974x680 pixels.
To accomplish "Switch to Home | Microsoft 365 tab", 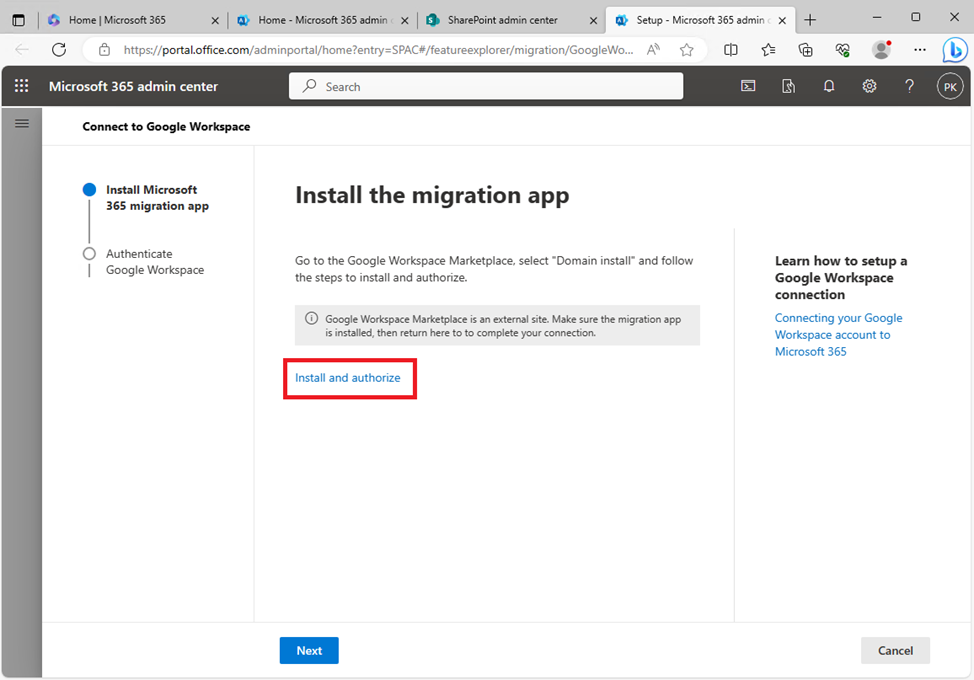I will [132, 20].
